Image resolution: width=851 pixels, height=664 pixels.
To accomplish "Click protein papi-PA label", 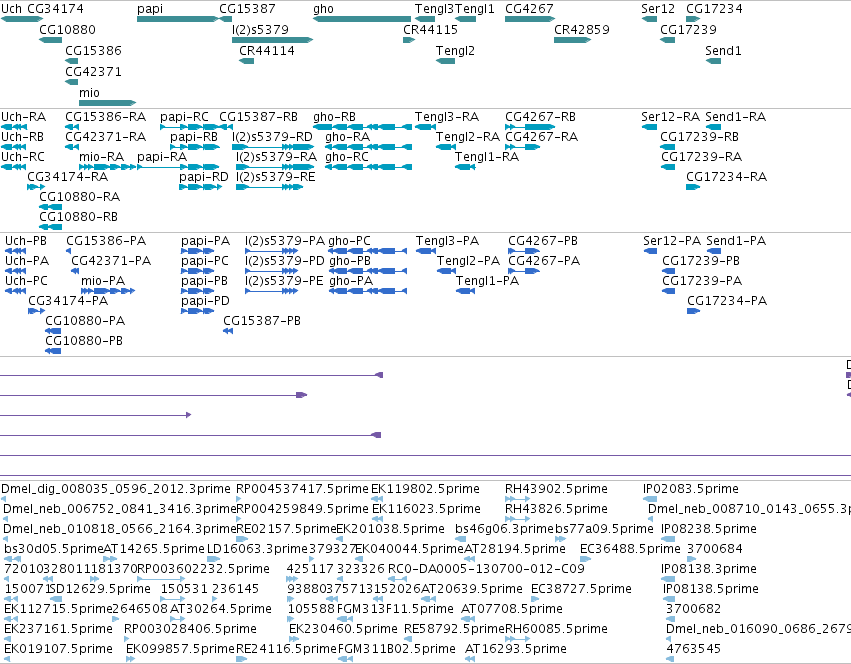I will pos(206,241).
